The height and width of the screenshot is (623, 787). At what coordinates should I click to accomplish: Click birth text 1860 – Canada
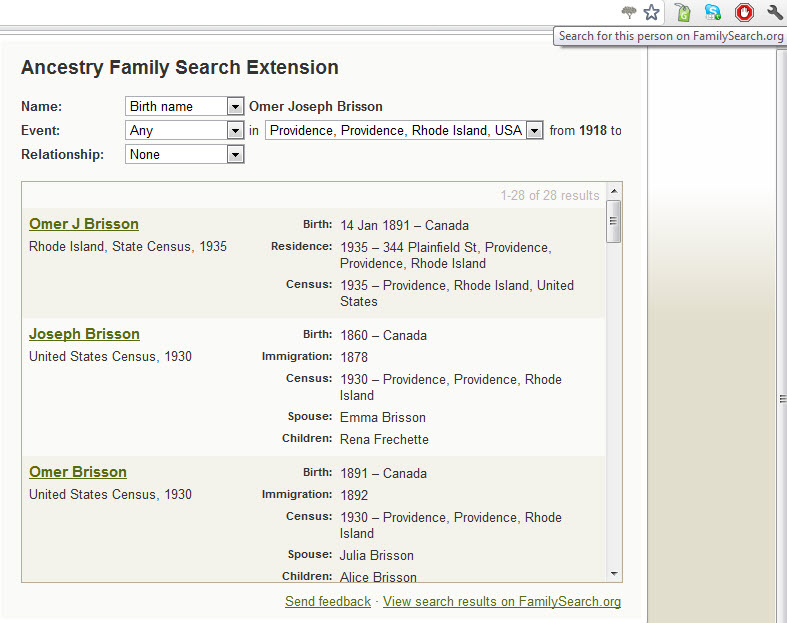tap(383, 335)
